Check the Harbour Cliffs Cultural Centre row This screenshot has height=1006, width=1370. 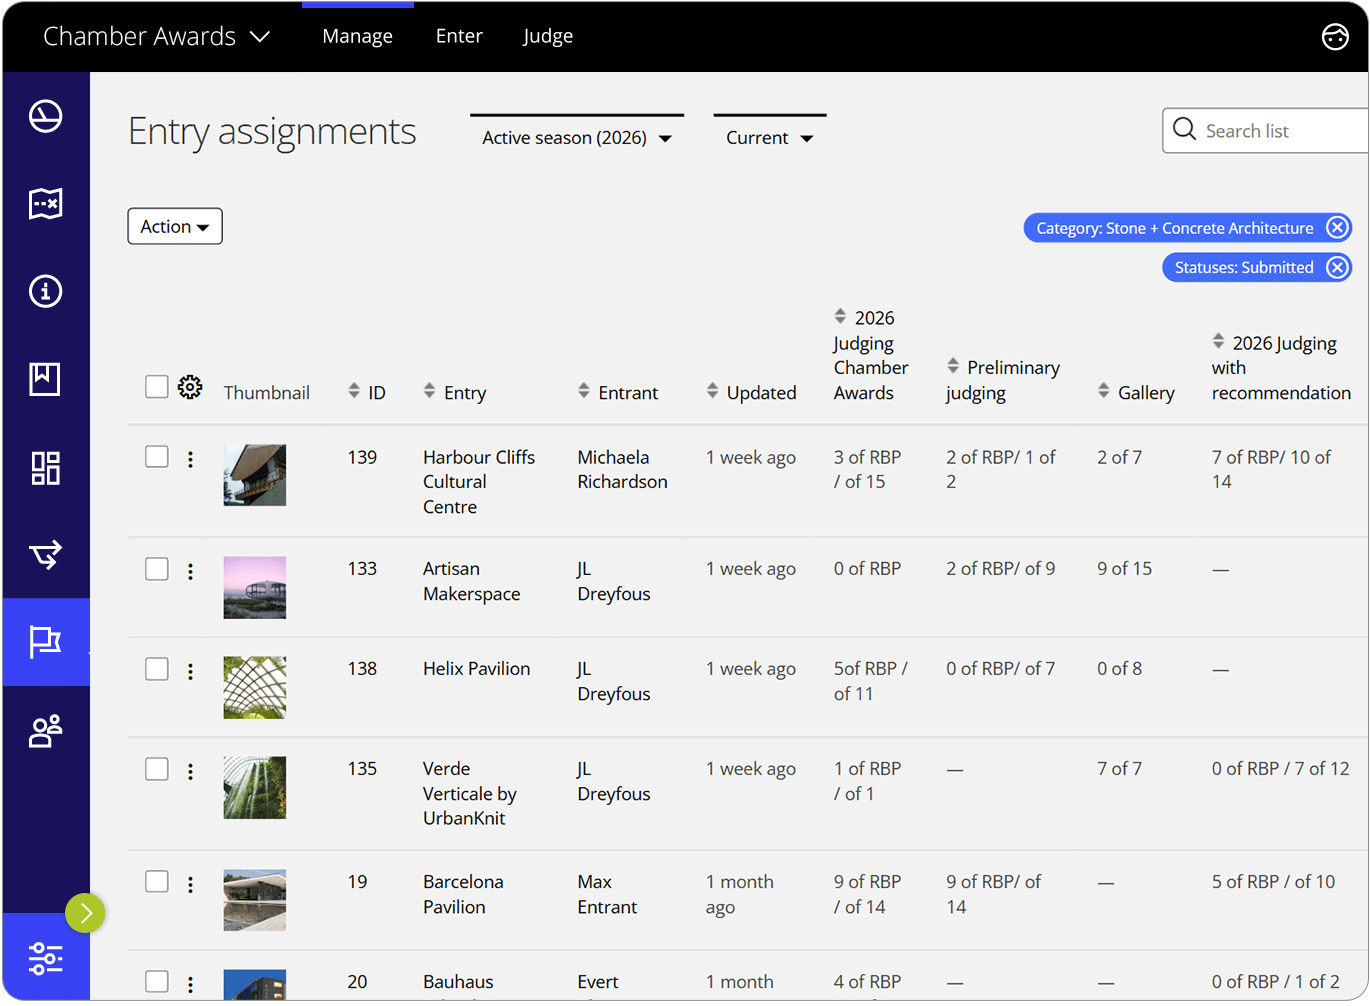pos(156,456)
